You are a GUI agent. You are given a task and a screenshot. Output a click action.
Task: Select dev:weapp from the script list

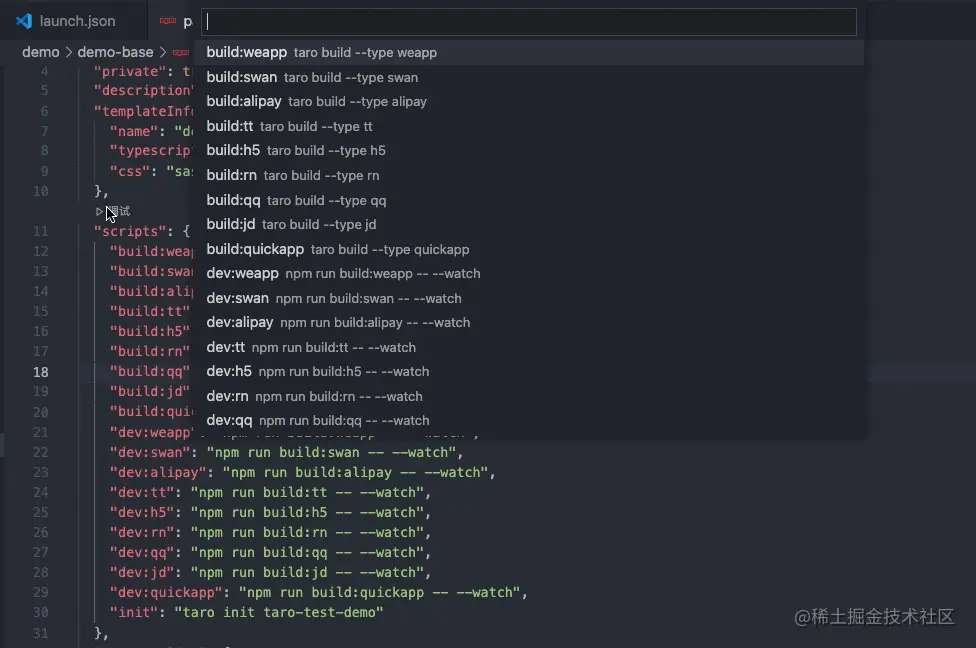tap(530, 274)
